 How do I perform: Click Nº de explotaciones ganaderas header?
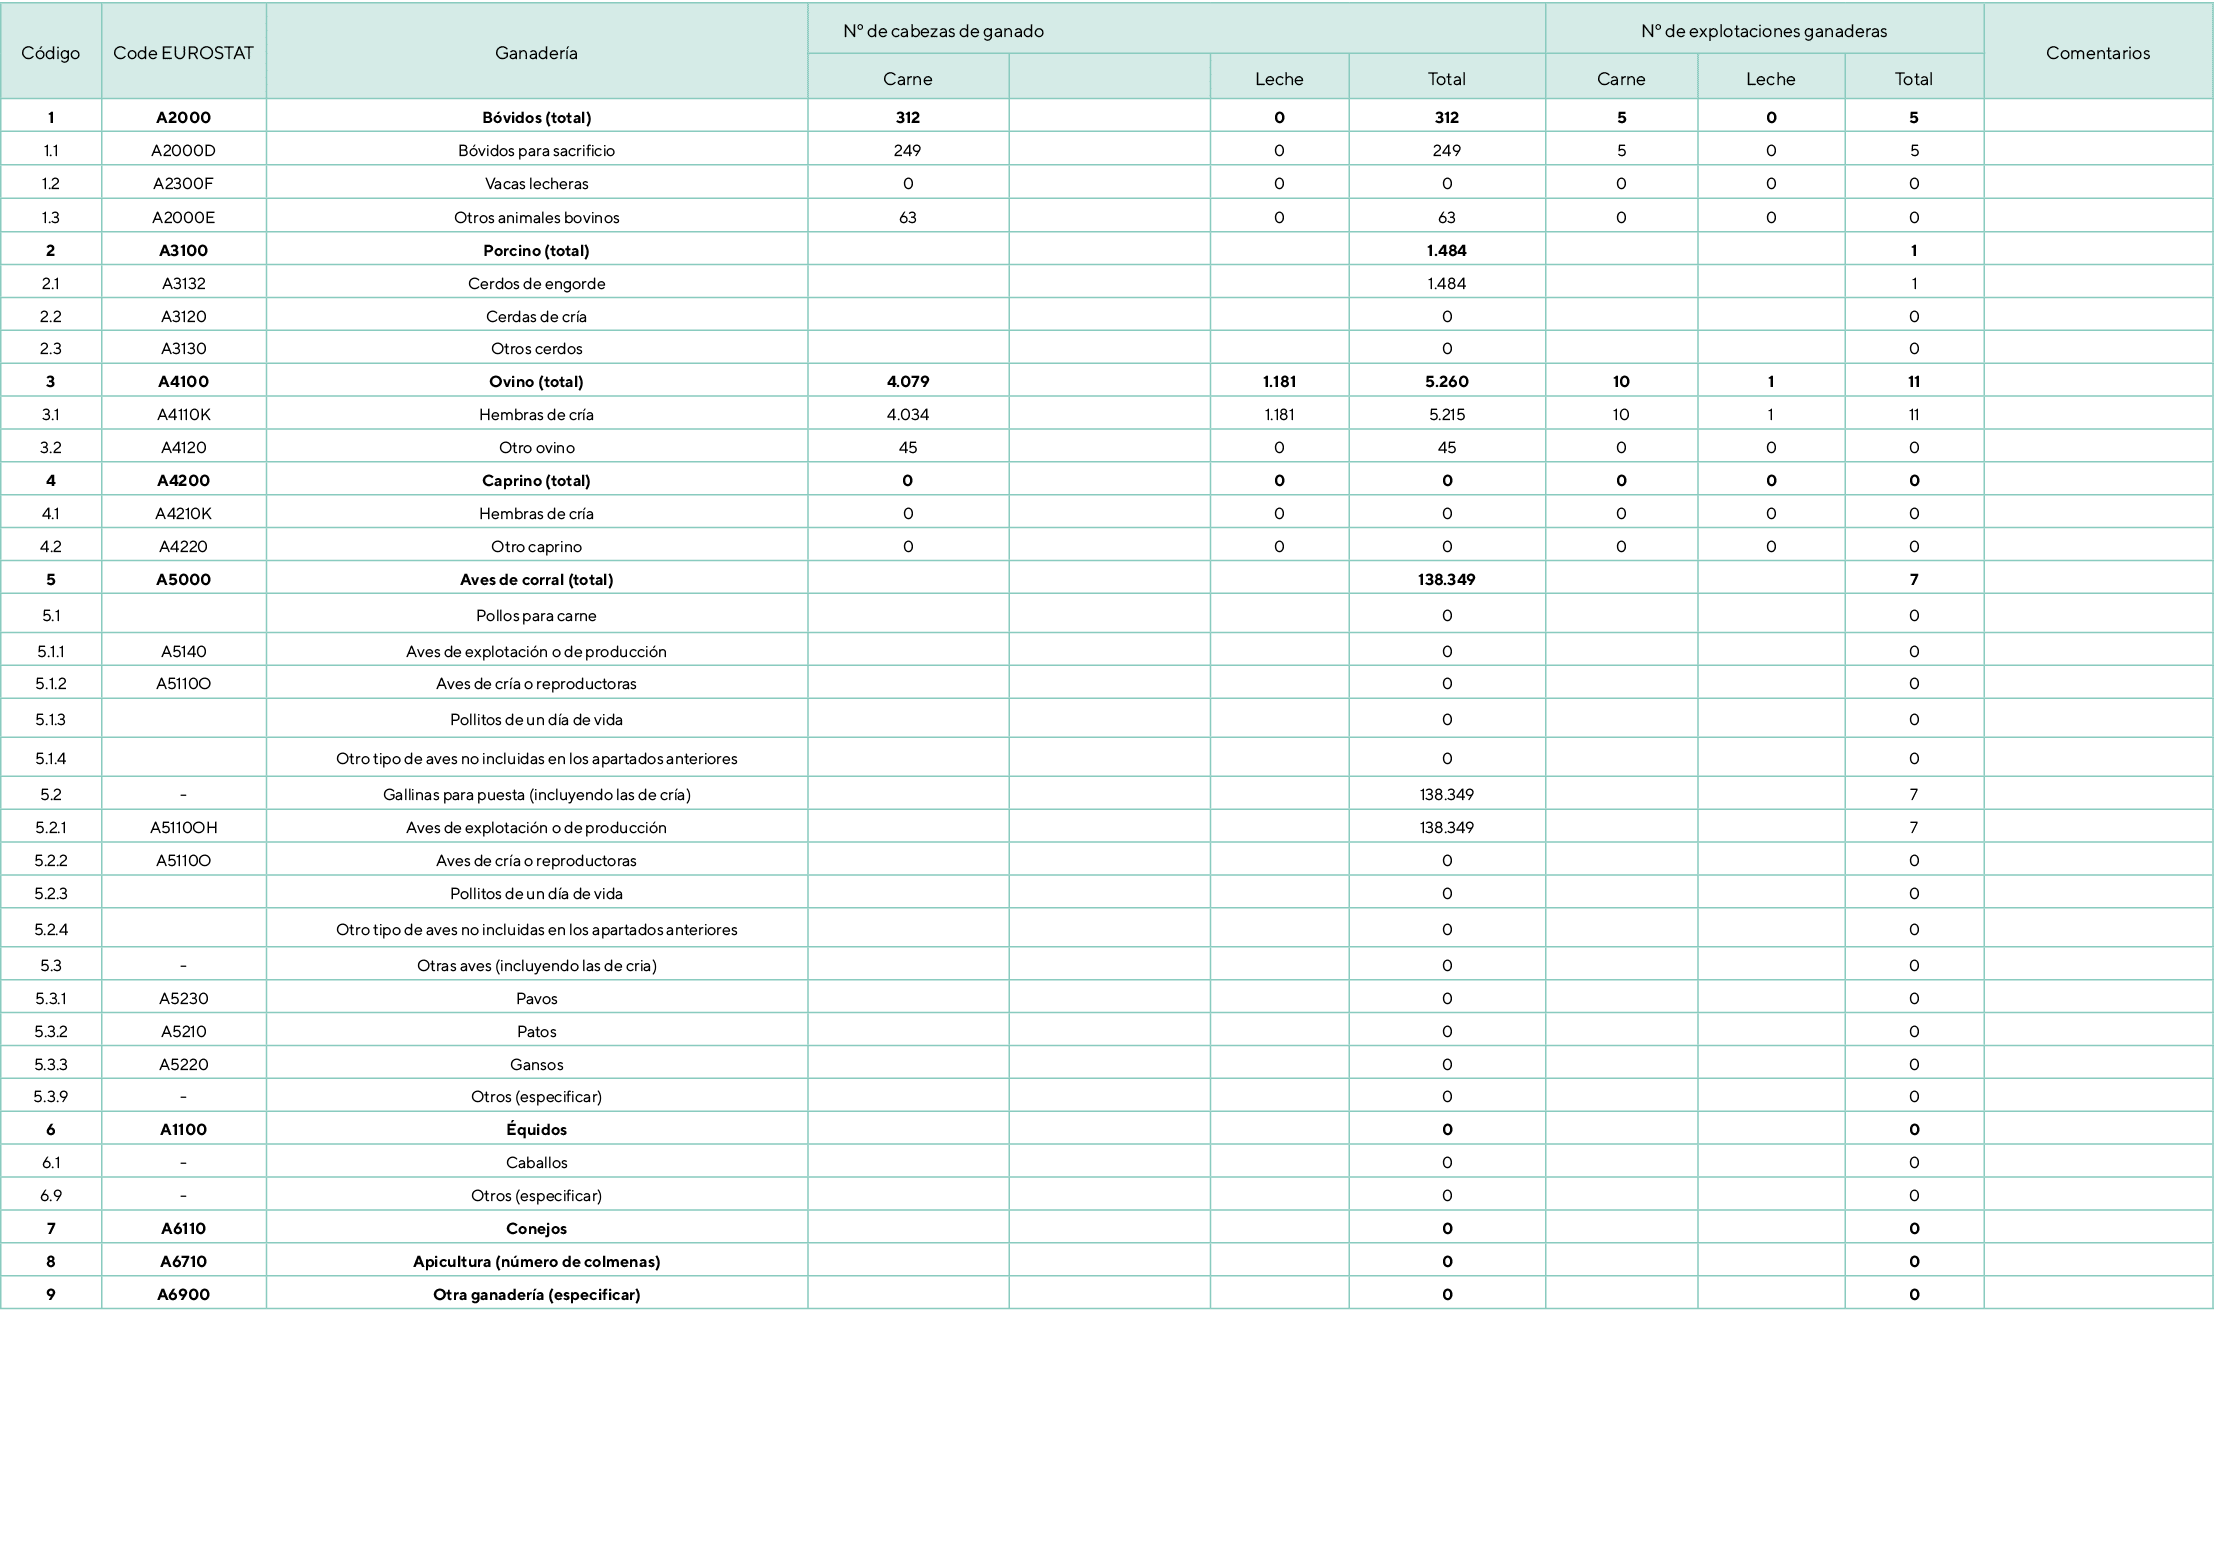point(1763,31)
